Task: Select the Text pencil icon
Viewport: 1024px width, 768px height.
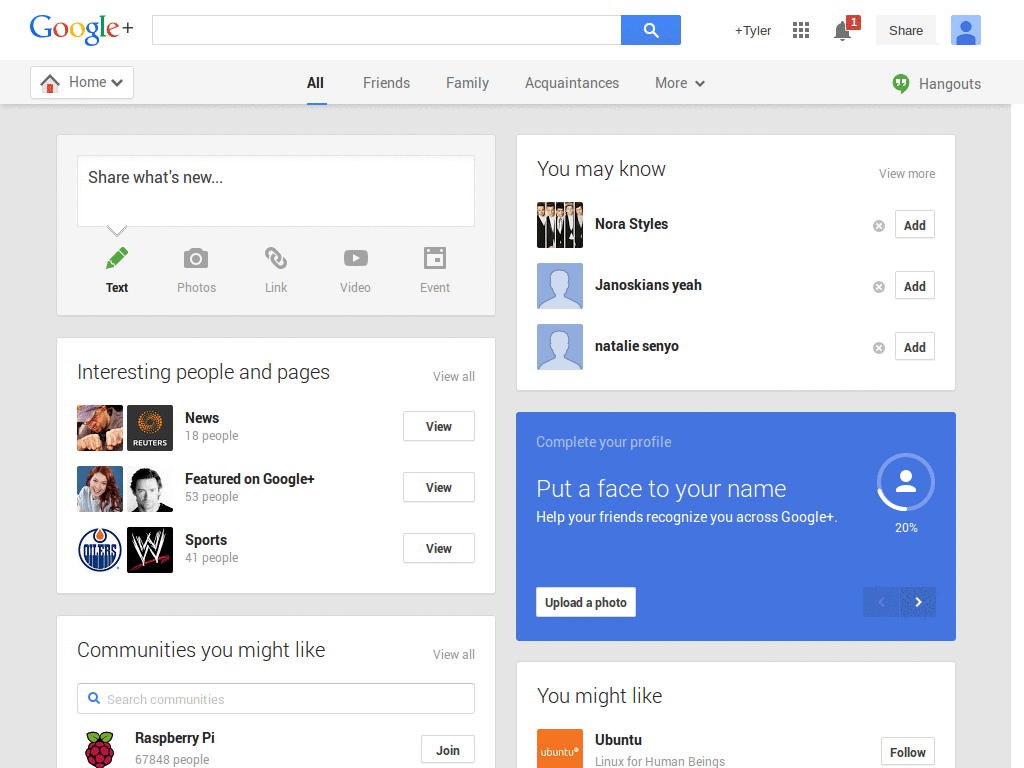Action: (117, 259)
